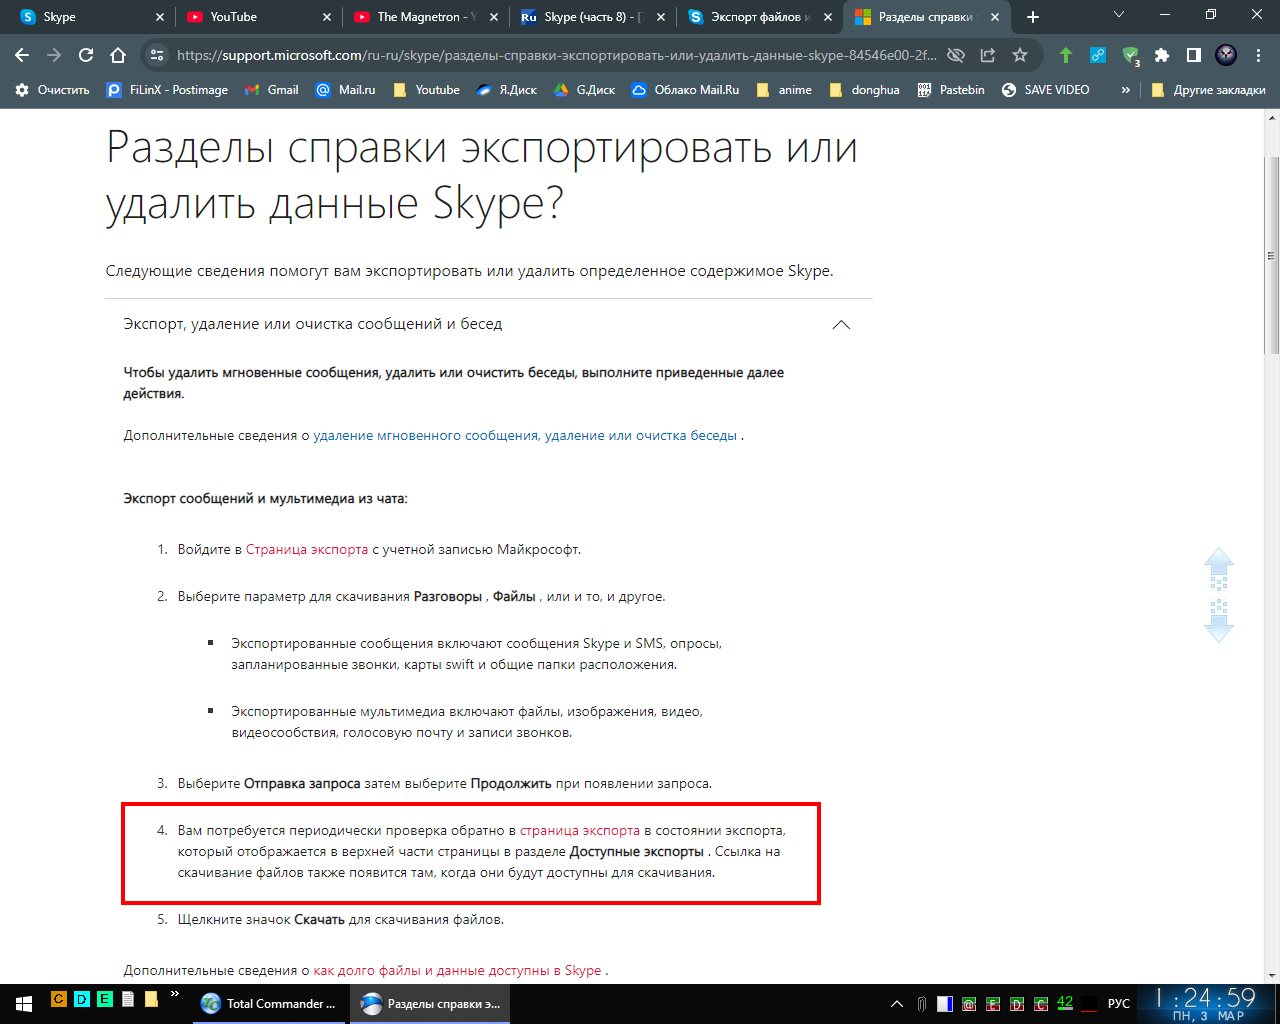Open a new tab with plus button
The height and width of the screenshot is (1024, 1280).
pyautogui.click(x=1033, y=17)
